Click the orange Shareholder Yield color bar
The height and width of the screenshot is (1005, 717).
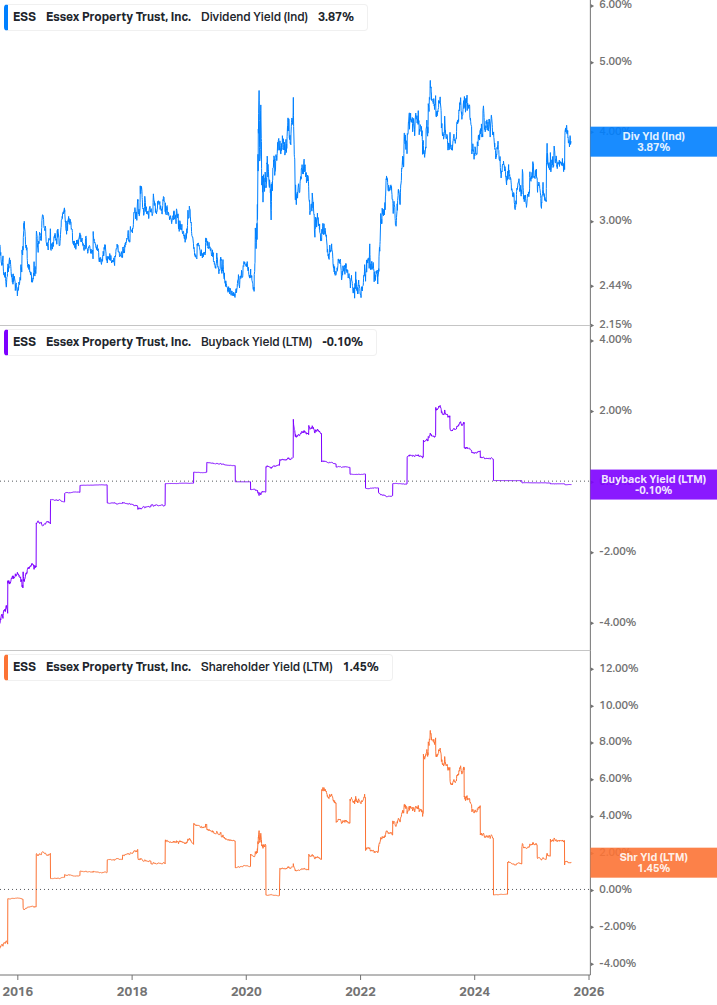pyautogui.click(x=6, y=667)
